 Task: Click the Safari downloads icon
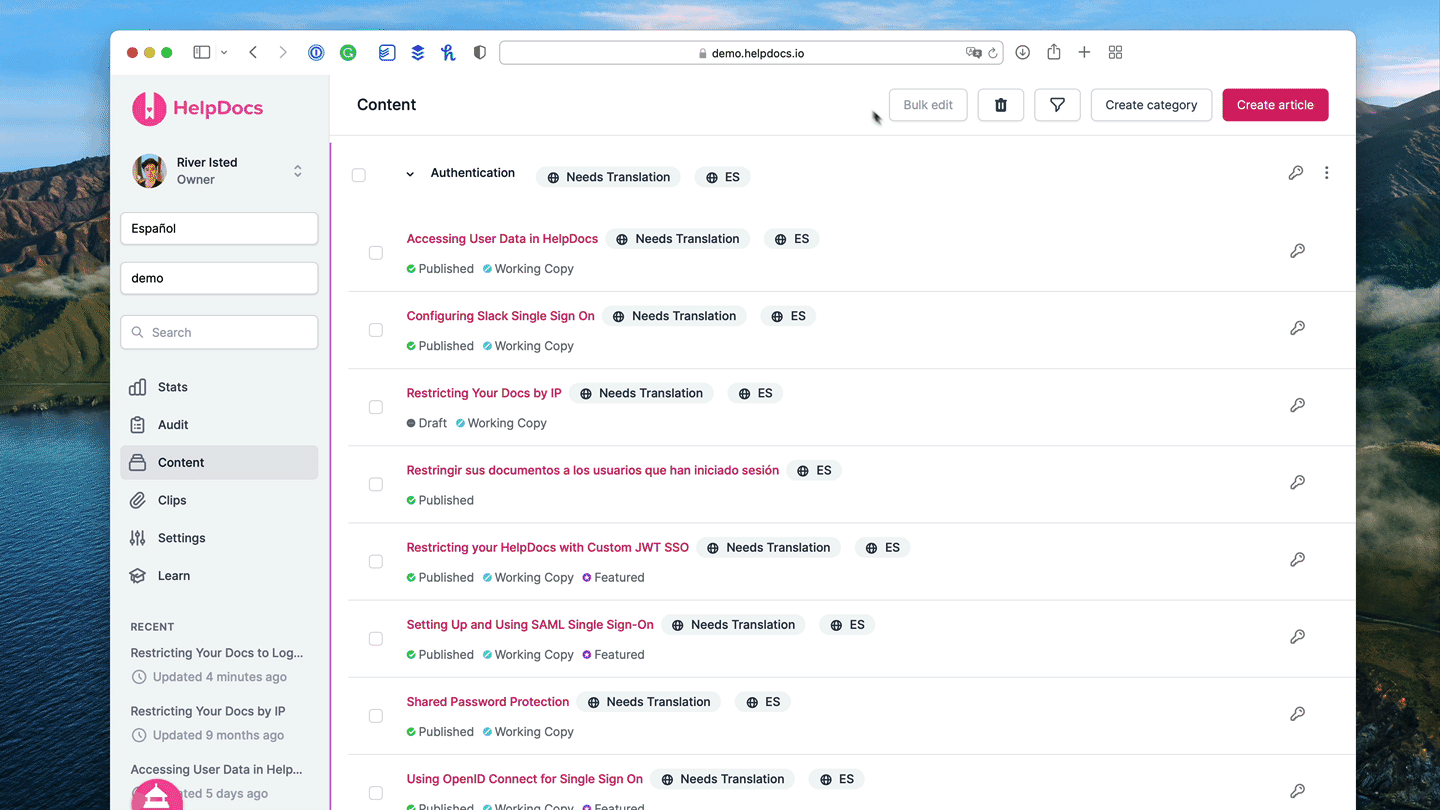[x=1022, y=52]
